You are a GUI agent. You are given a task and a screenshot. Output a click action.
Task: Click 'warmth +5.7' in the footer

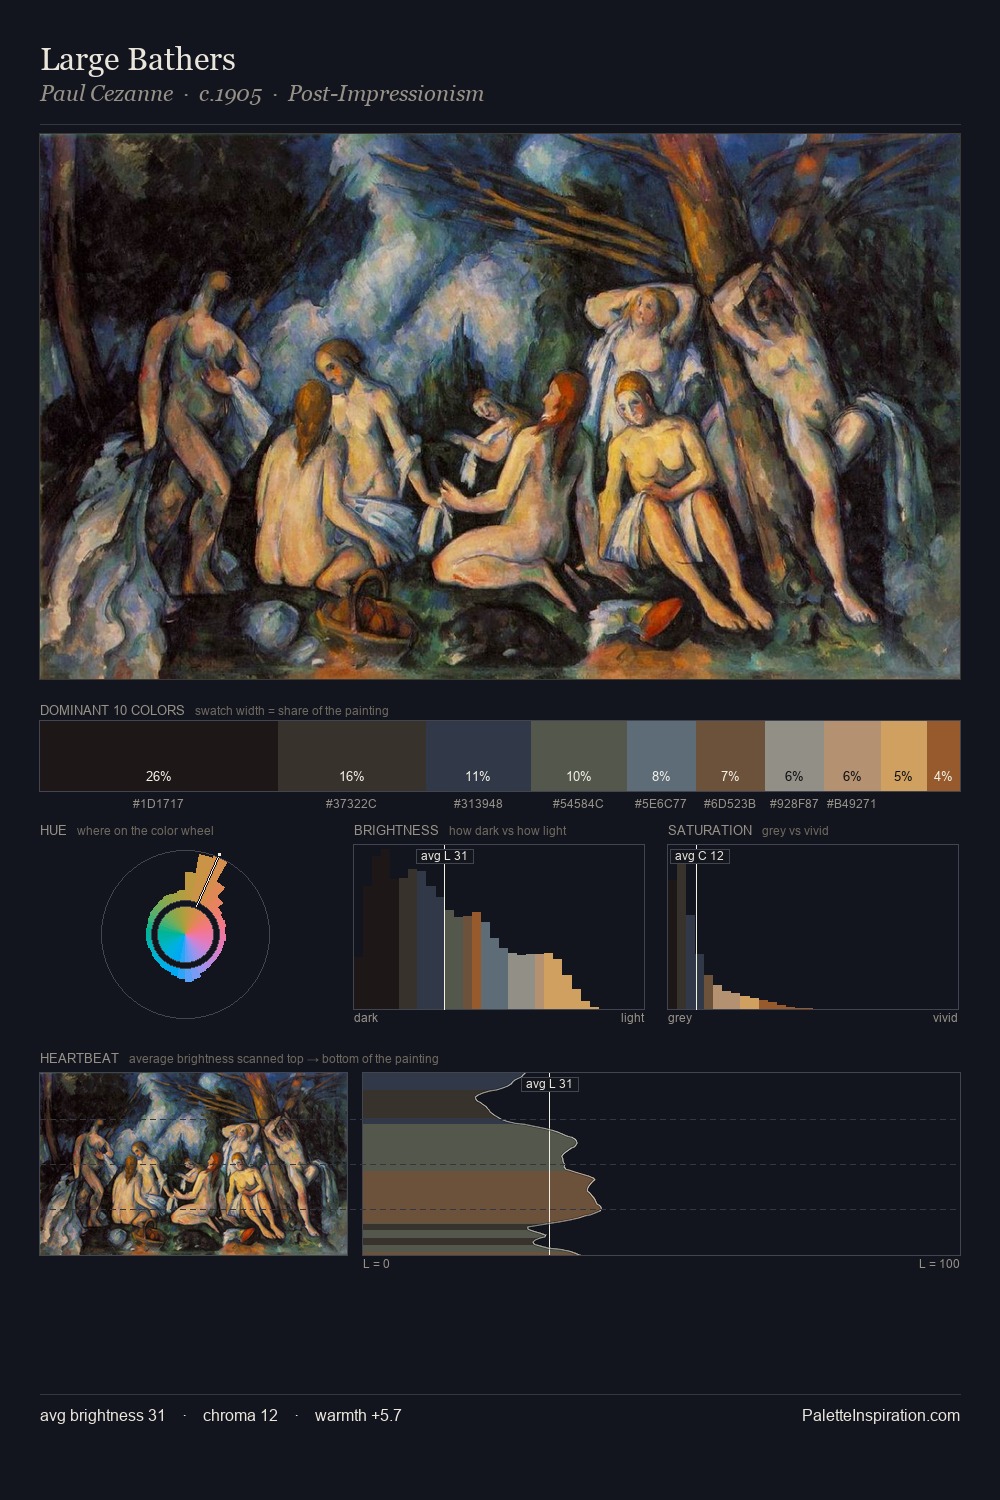358,1416
